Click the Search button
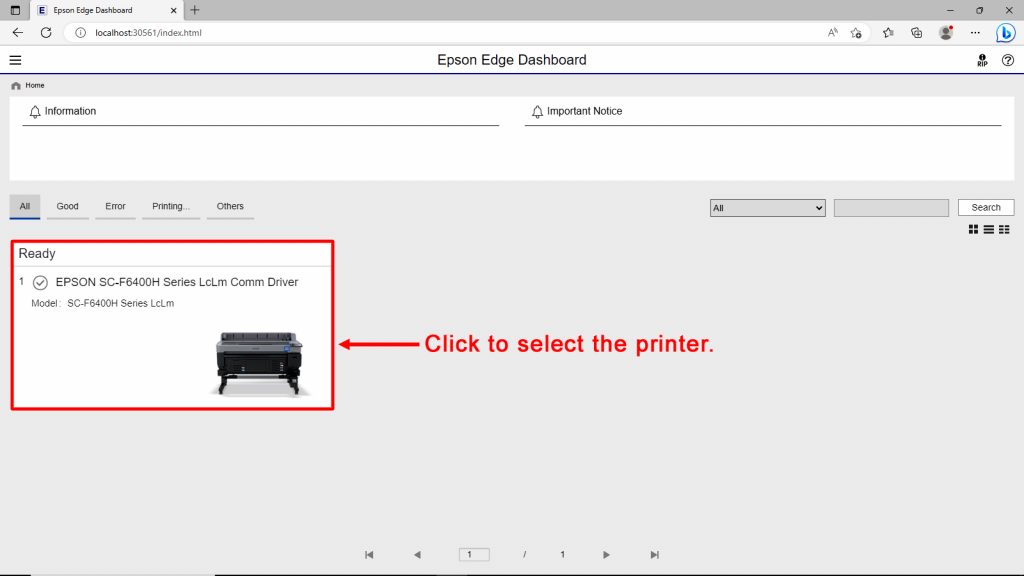The height and width of the screenshot is (576, 1024). (985, 208)
